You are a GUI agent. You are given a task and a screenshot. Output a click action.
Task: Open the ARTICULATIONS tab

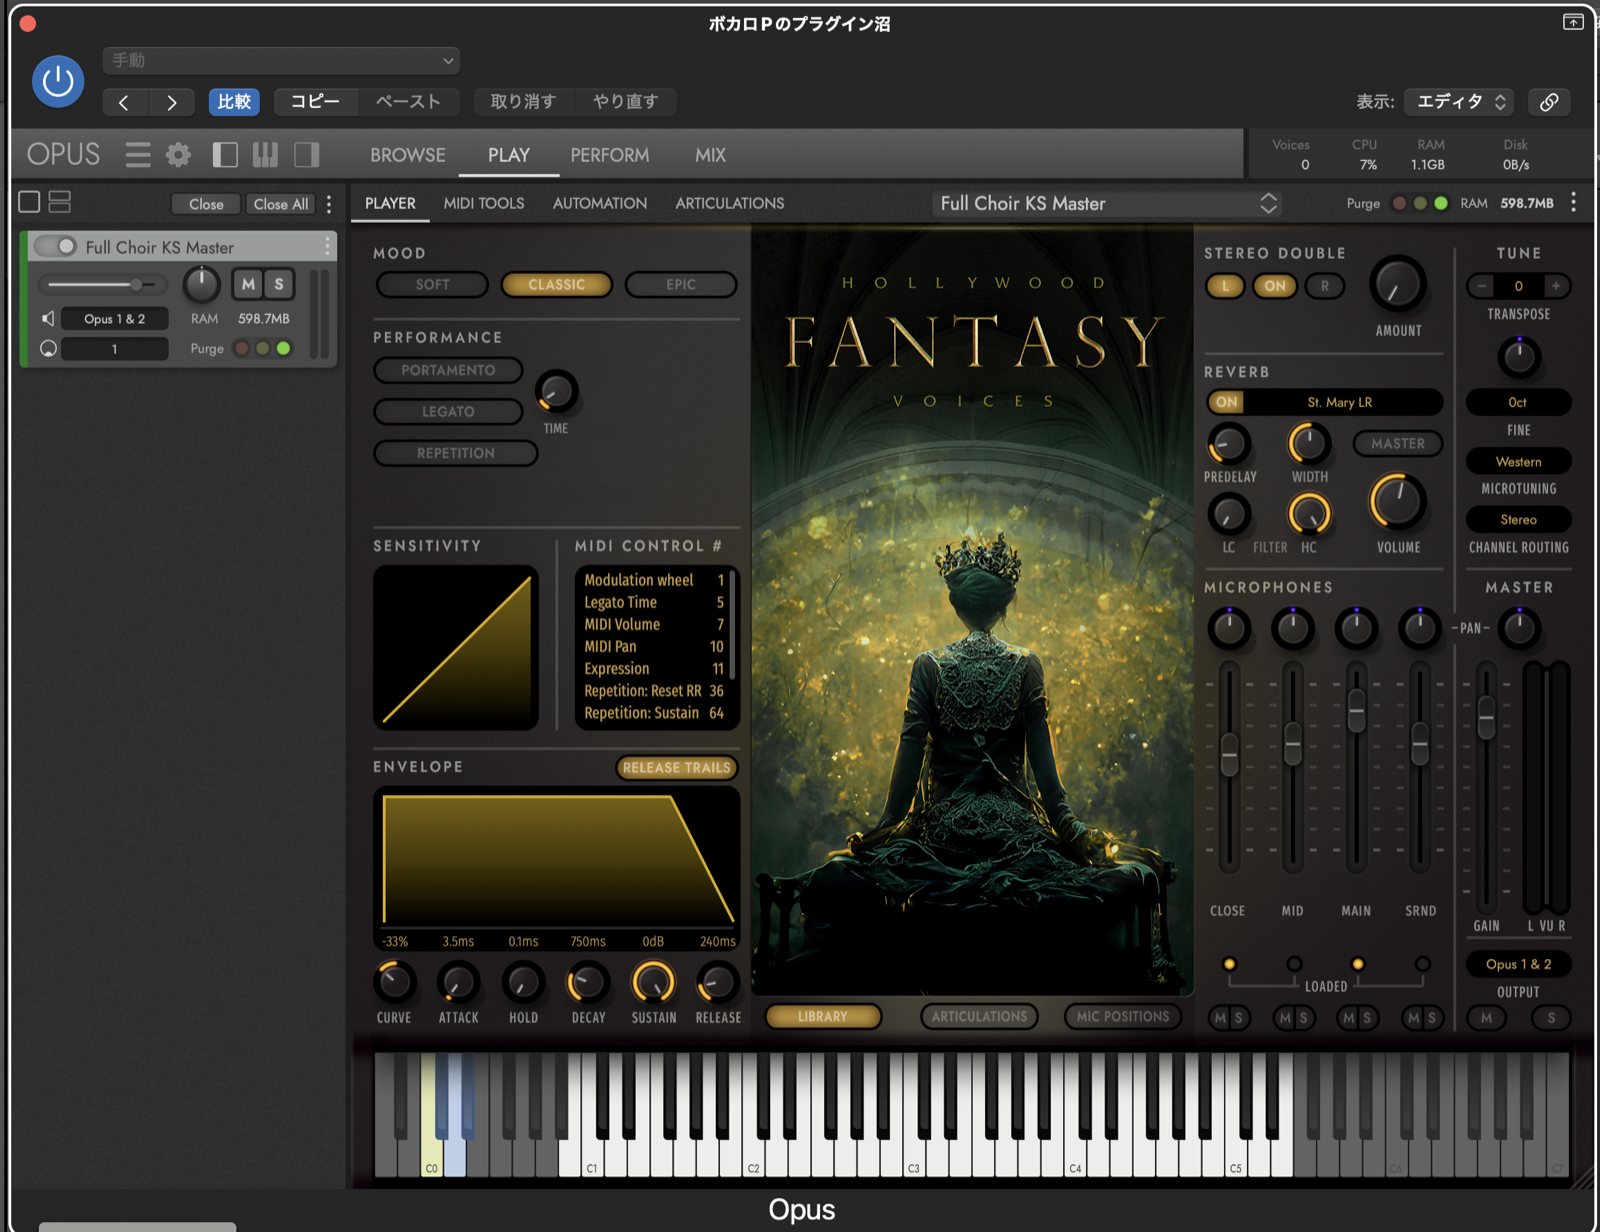[730, 203]
